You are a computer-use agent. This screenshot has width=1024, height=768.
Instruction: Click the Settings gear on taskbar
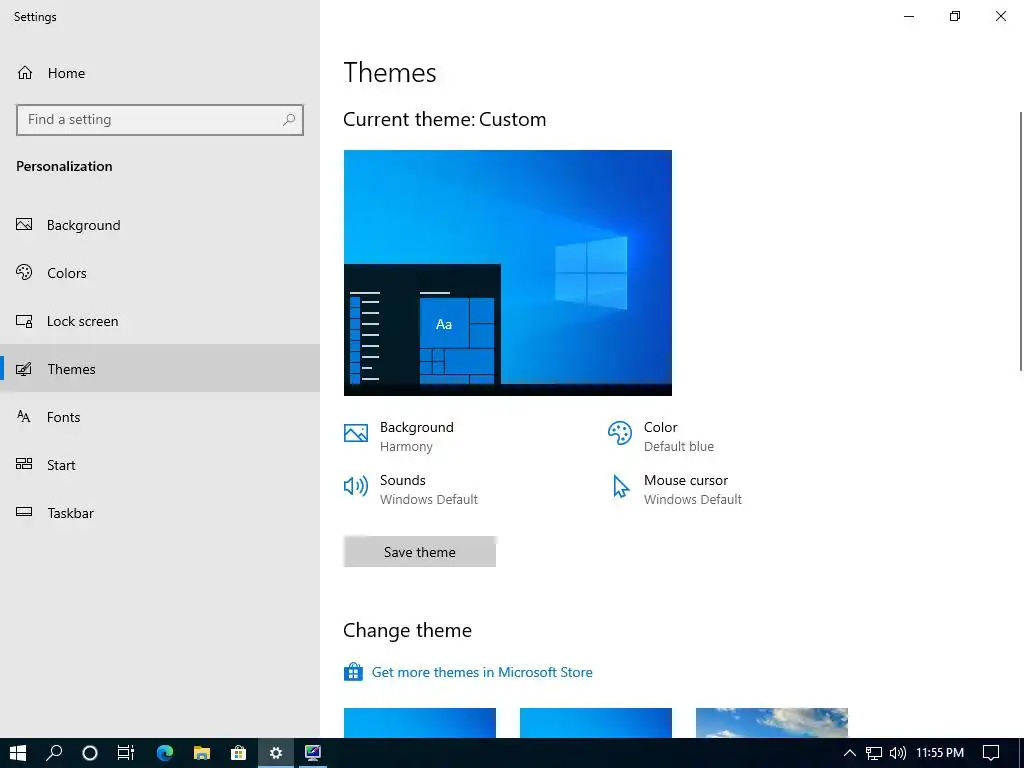point(276,753)
